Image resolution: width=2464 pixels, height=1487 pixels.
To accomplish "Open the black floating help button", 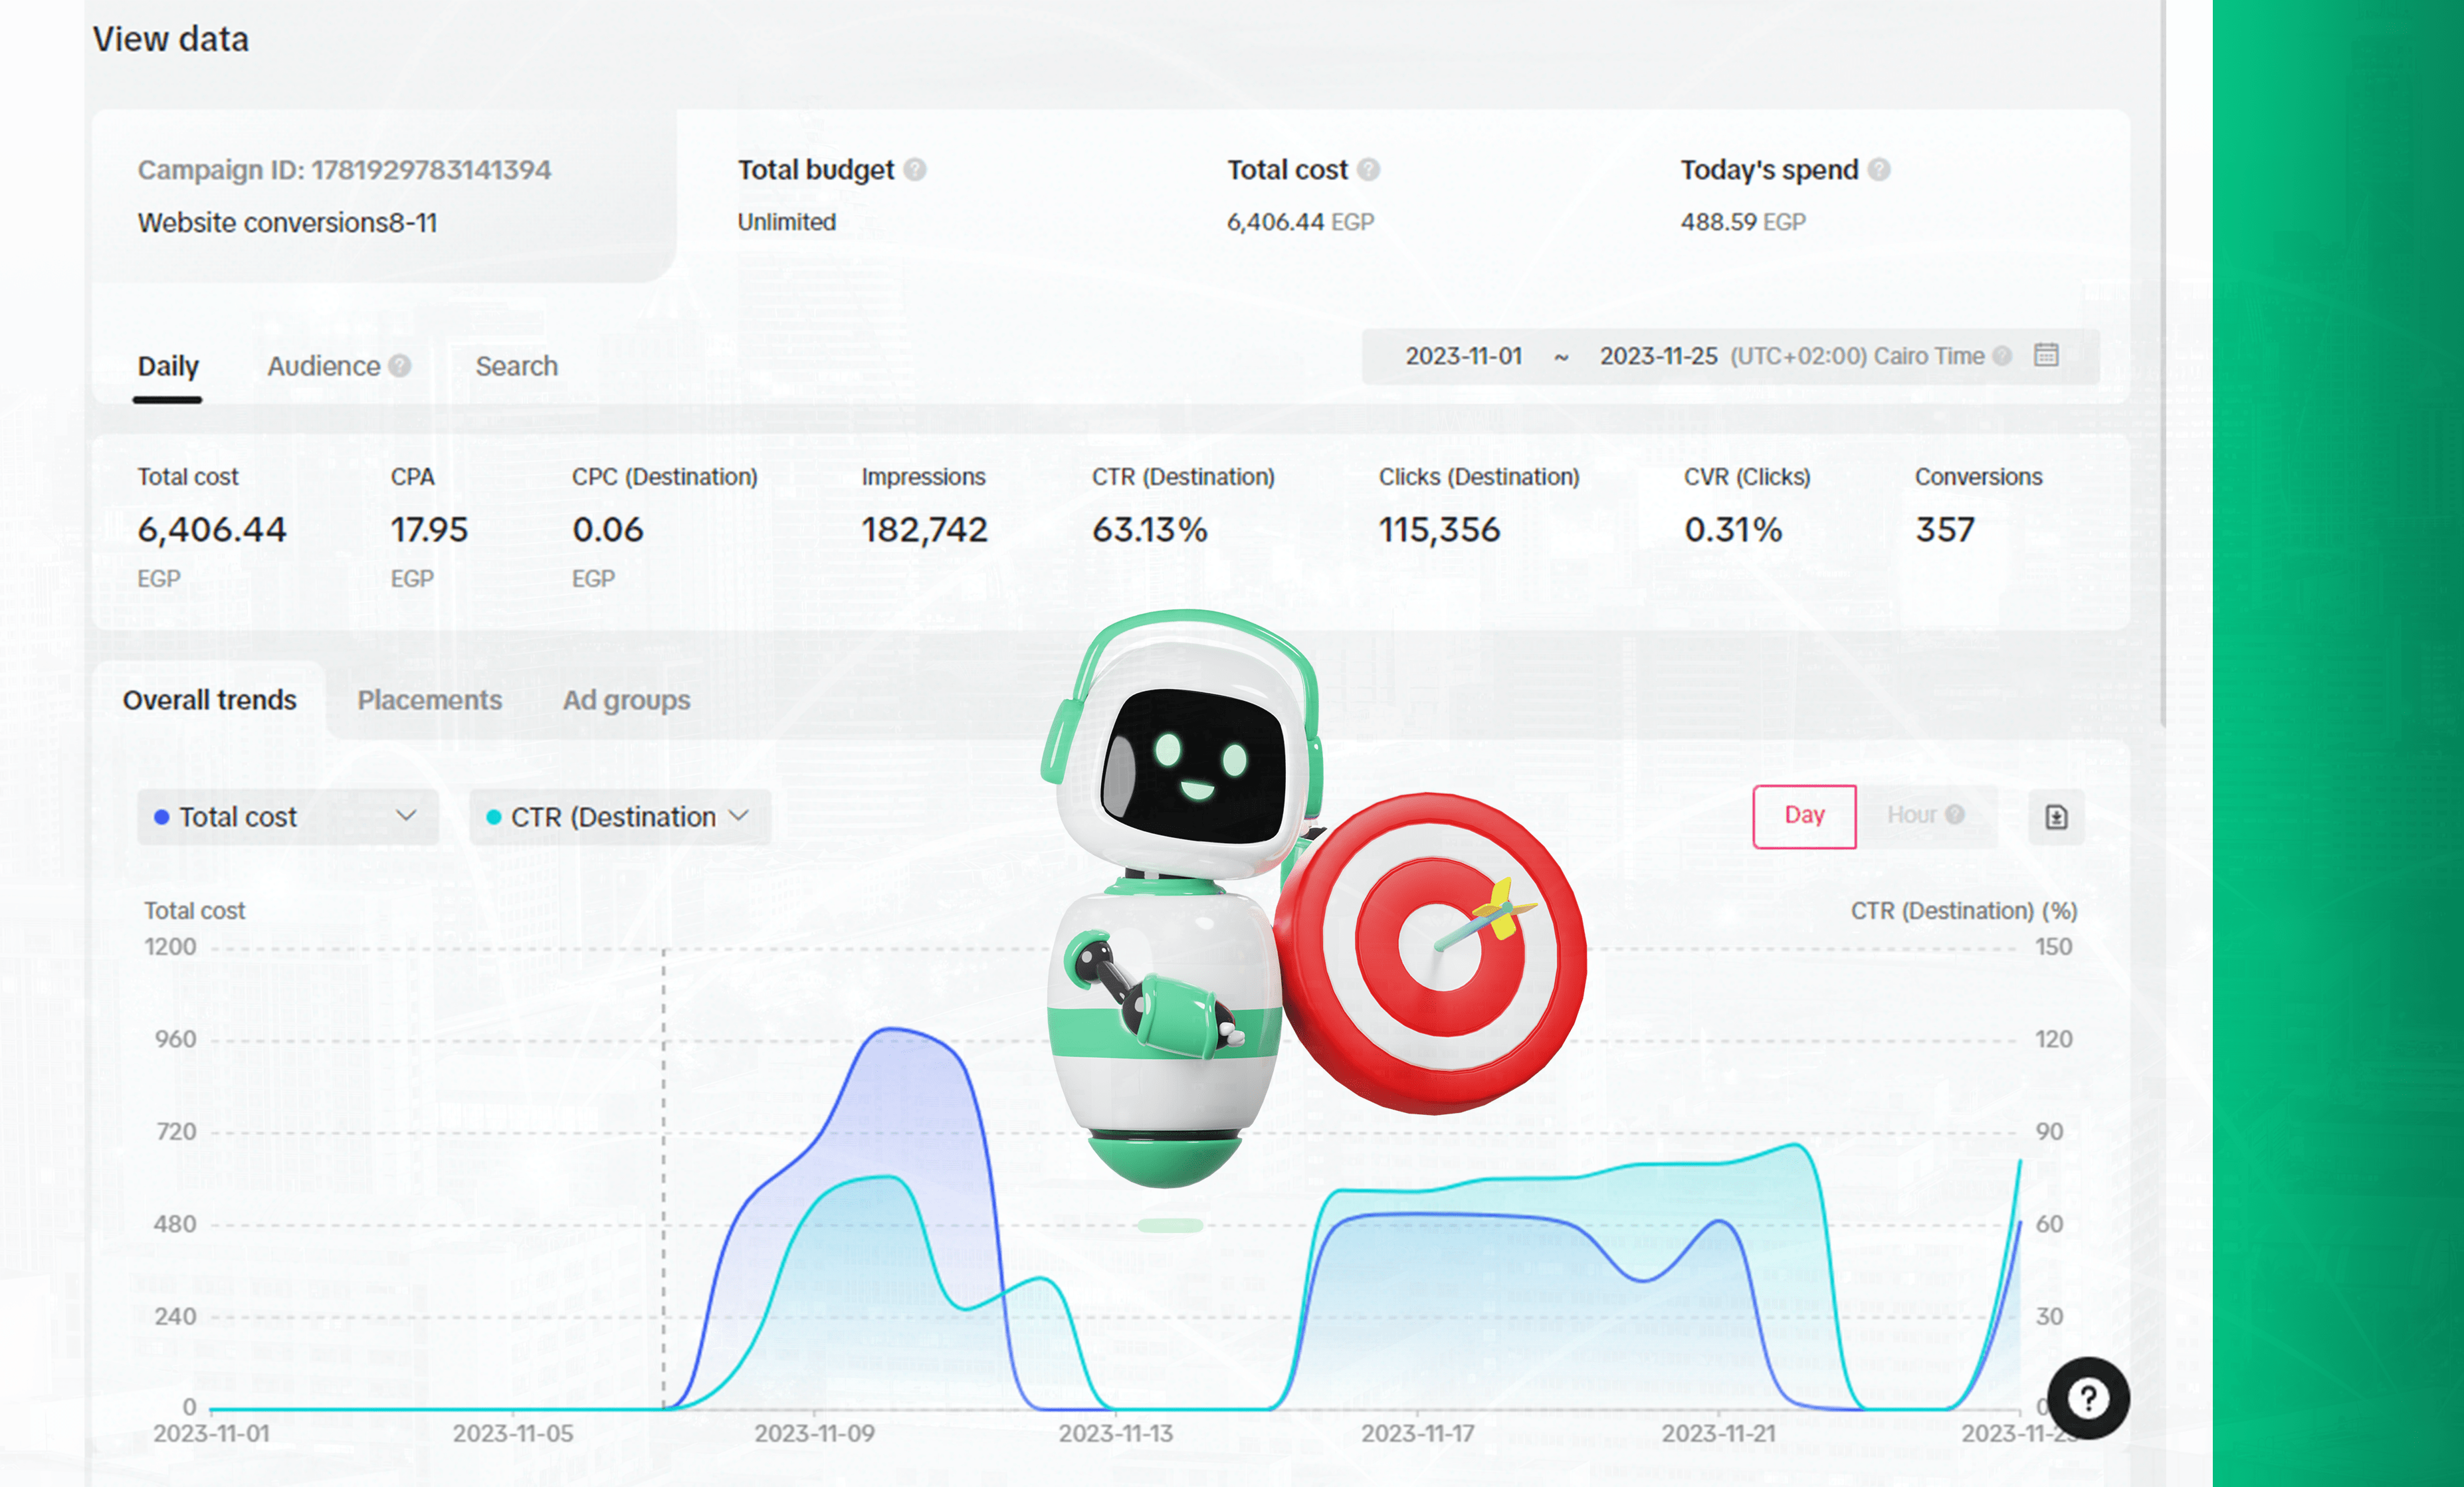I will [2088, 1398].
